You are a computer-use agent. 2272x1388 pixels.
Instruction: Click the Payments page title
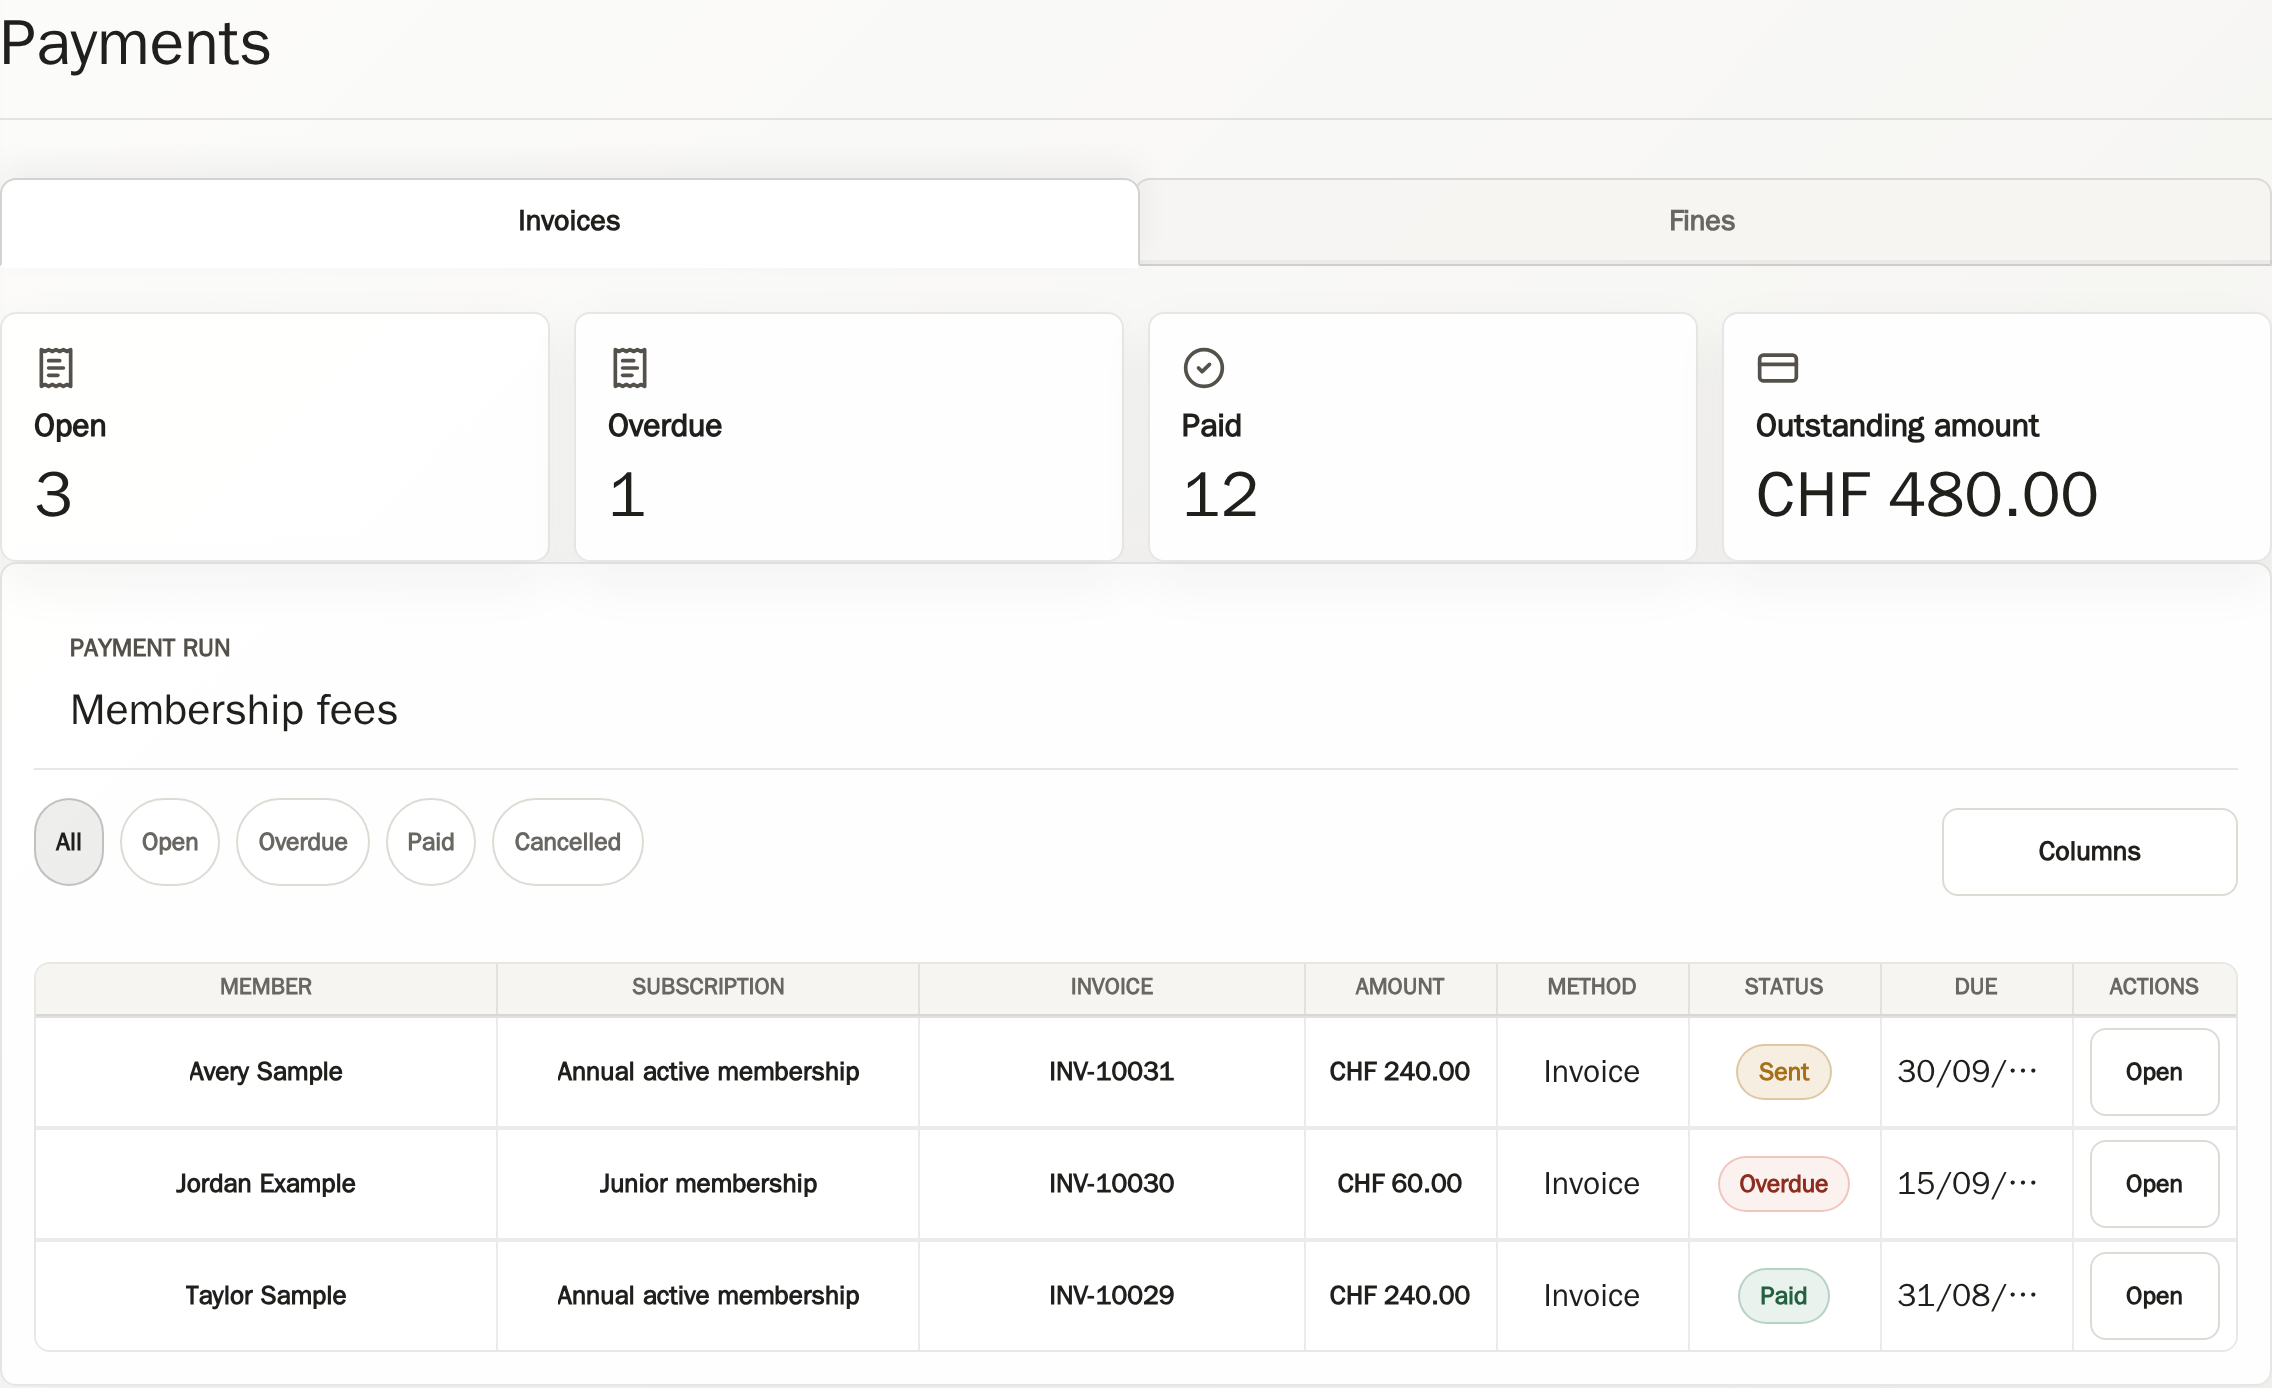click(136, 44)
